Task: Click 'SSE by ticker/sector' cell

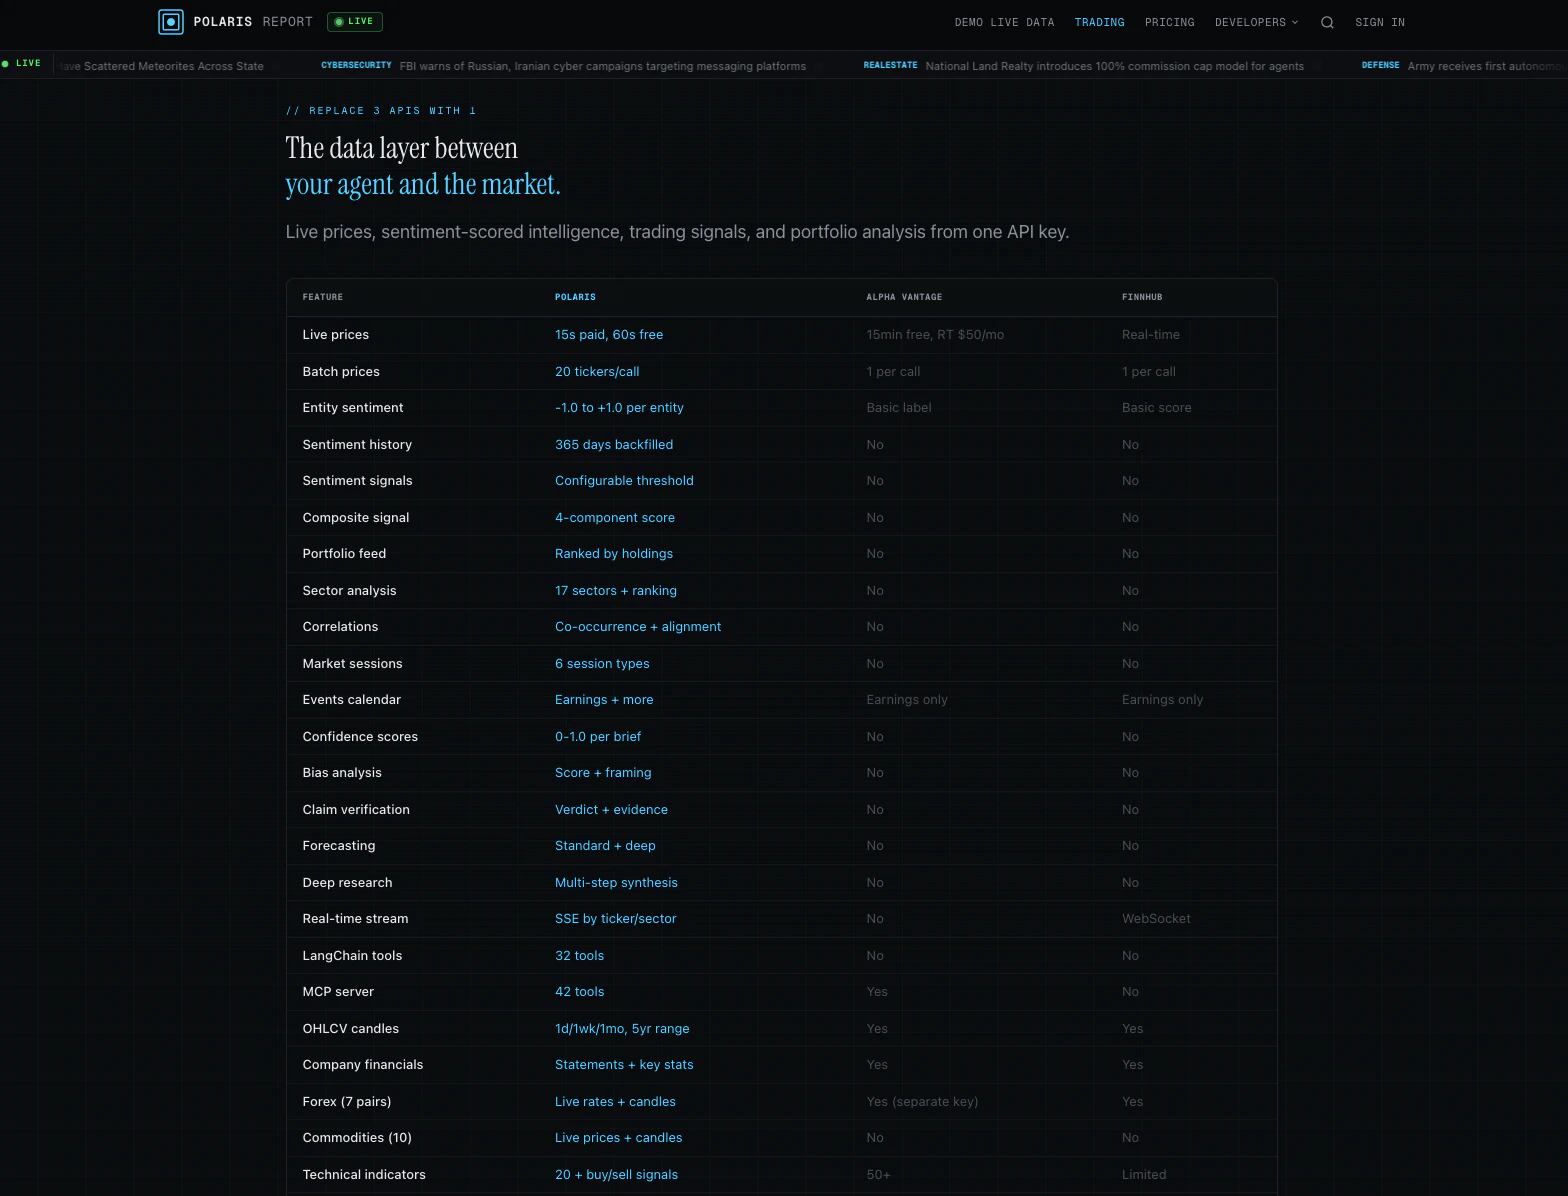Action: 615,919
